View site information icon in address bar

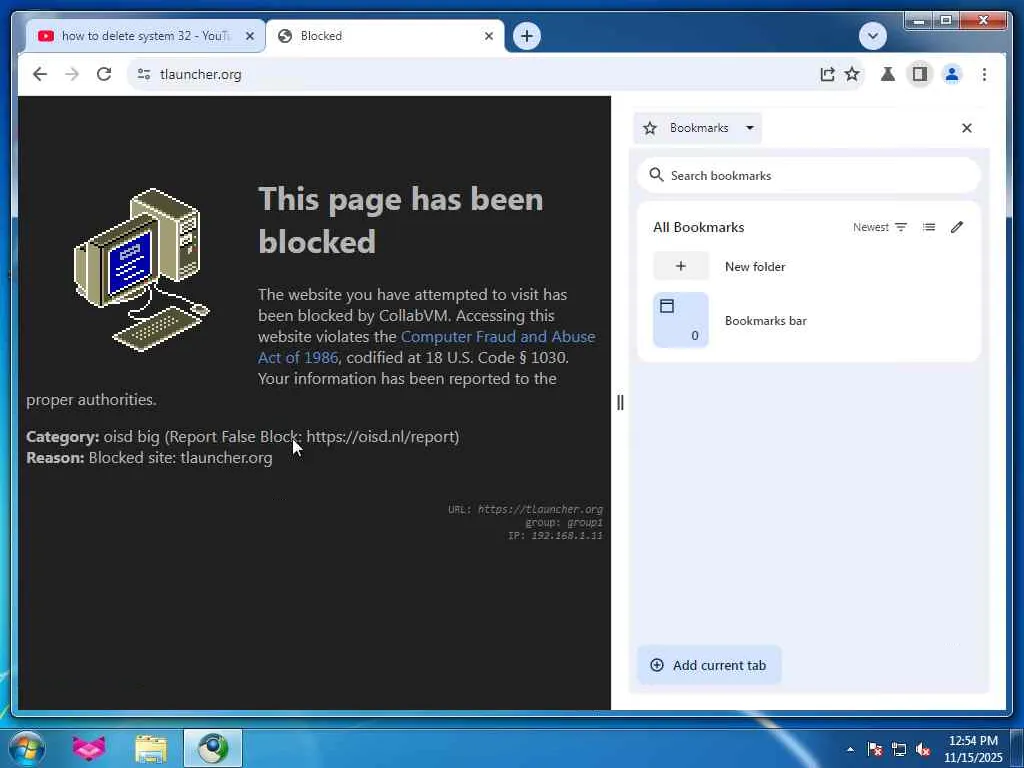(144, 74)
